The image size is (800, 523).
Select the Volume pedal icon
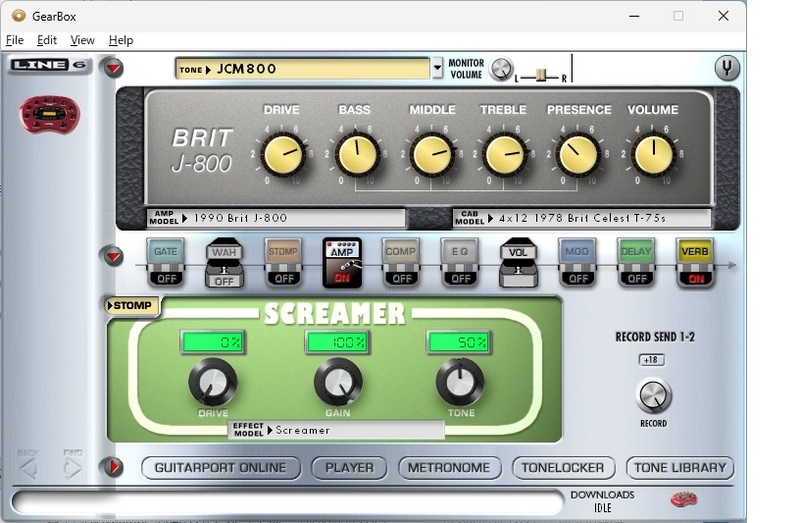tap(518, 263)
